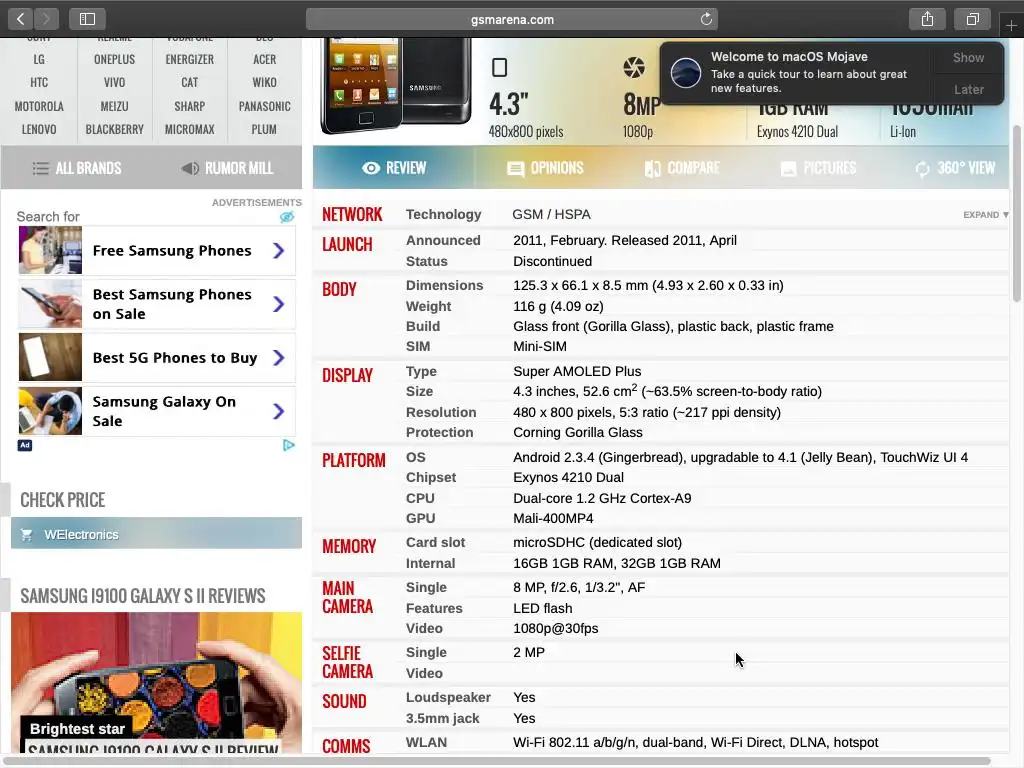Open the Plum brand link

click(x=264, y=129)
